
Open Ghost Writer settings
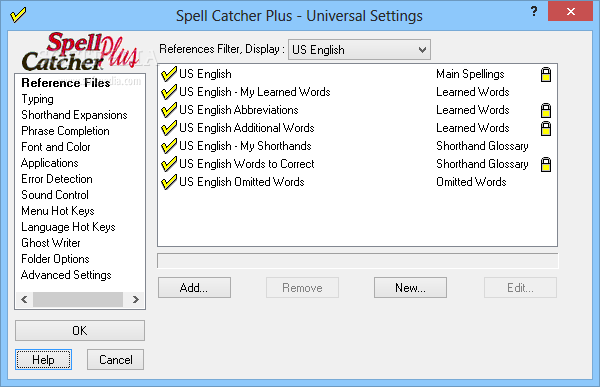coord(51,243)
